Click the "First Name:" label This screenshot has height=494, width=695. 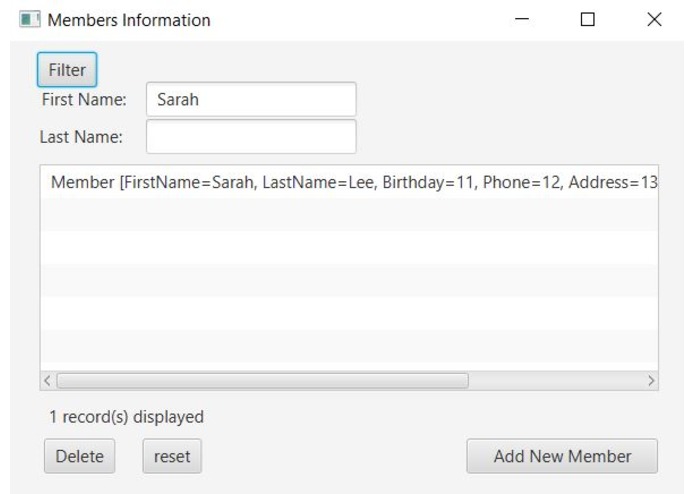(84, 99)
